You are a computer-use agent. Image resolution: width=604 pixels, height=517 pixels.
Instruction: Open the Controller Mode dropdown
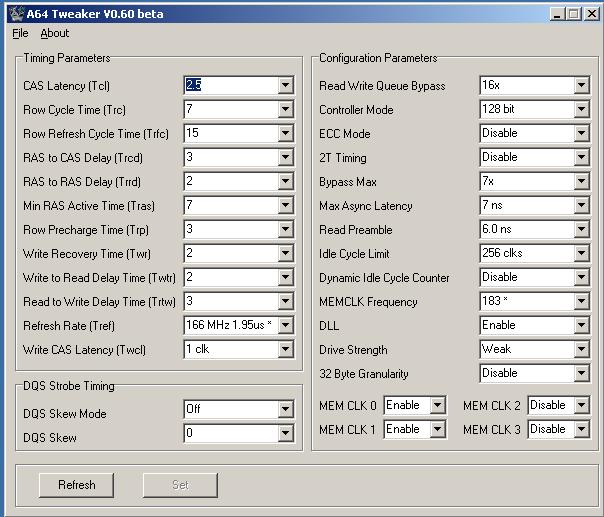tap(581, 109)
